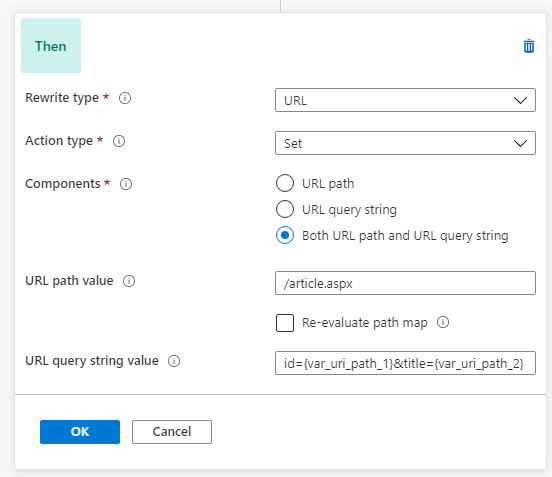Click the URL query string value field
The height and width of the screenshot is (477, 552).
[405, 363]
